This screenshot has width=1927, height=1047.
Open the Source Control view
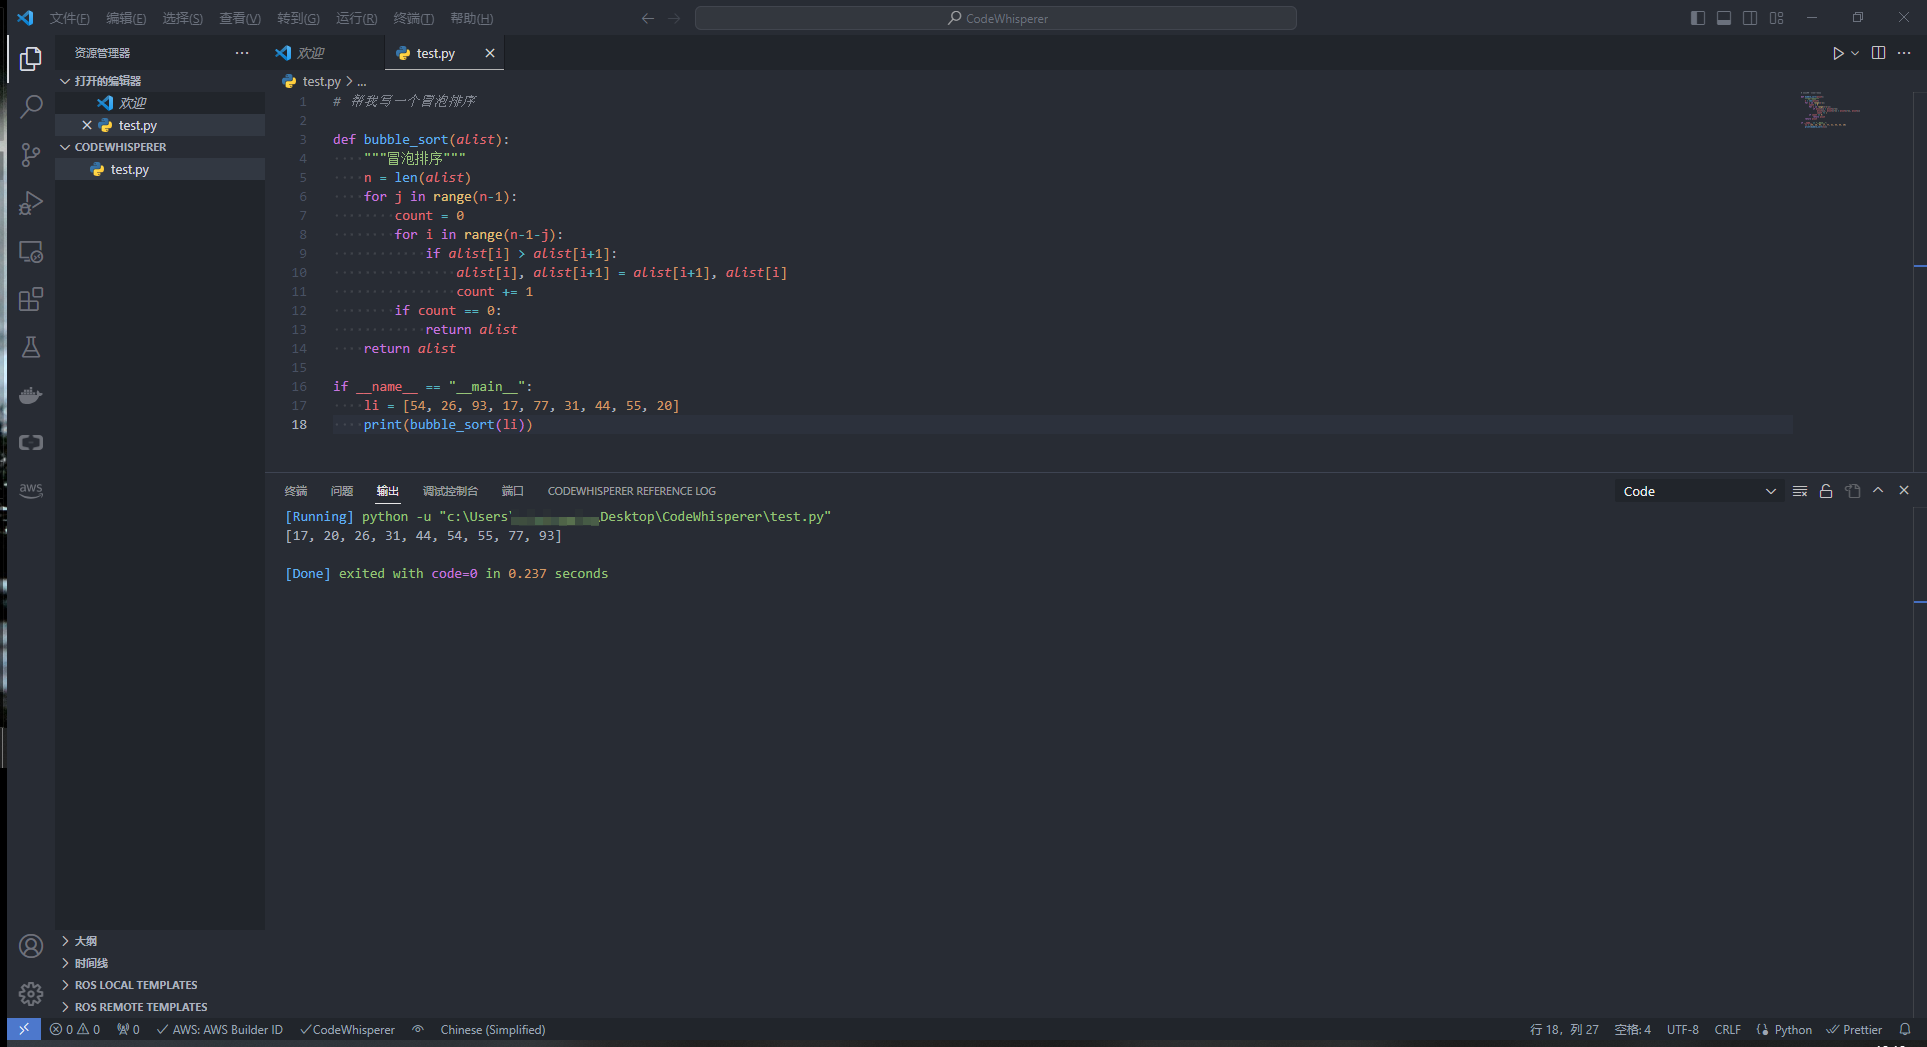31,155
